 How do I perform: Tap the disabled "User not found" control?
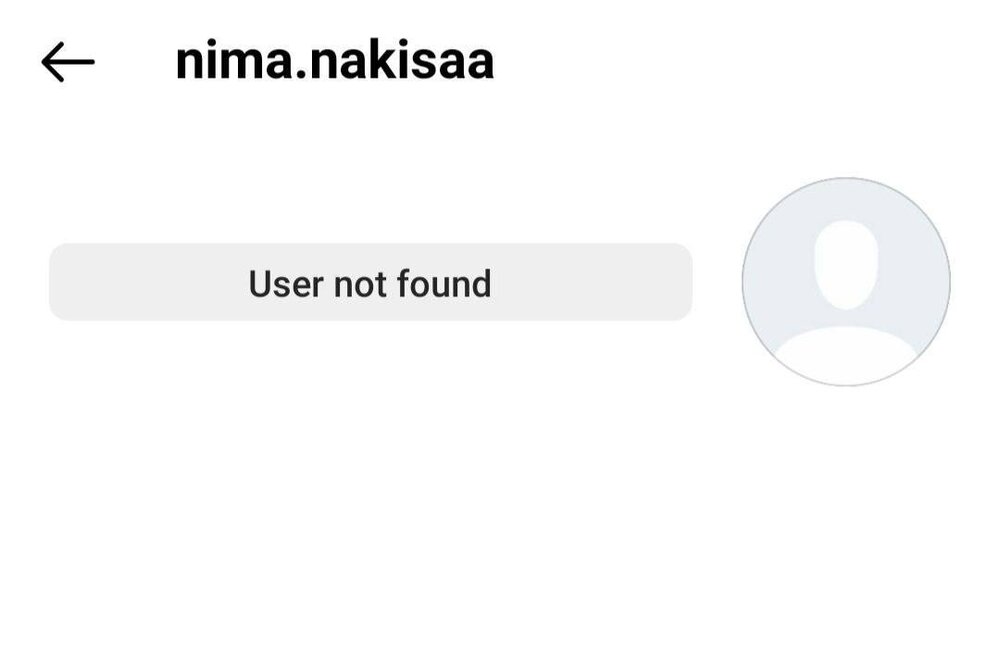click(370, 283)
